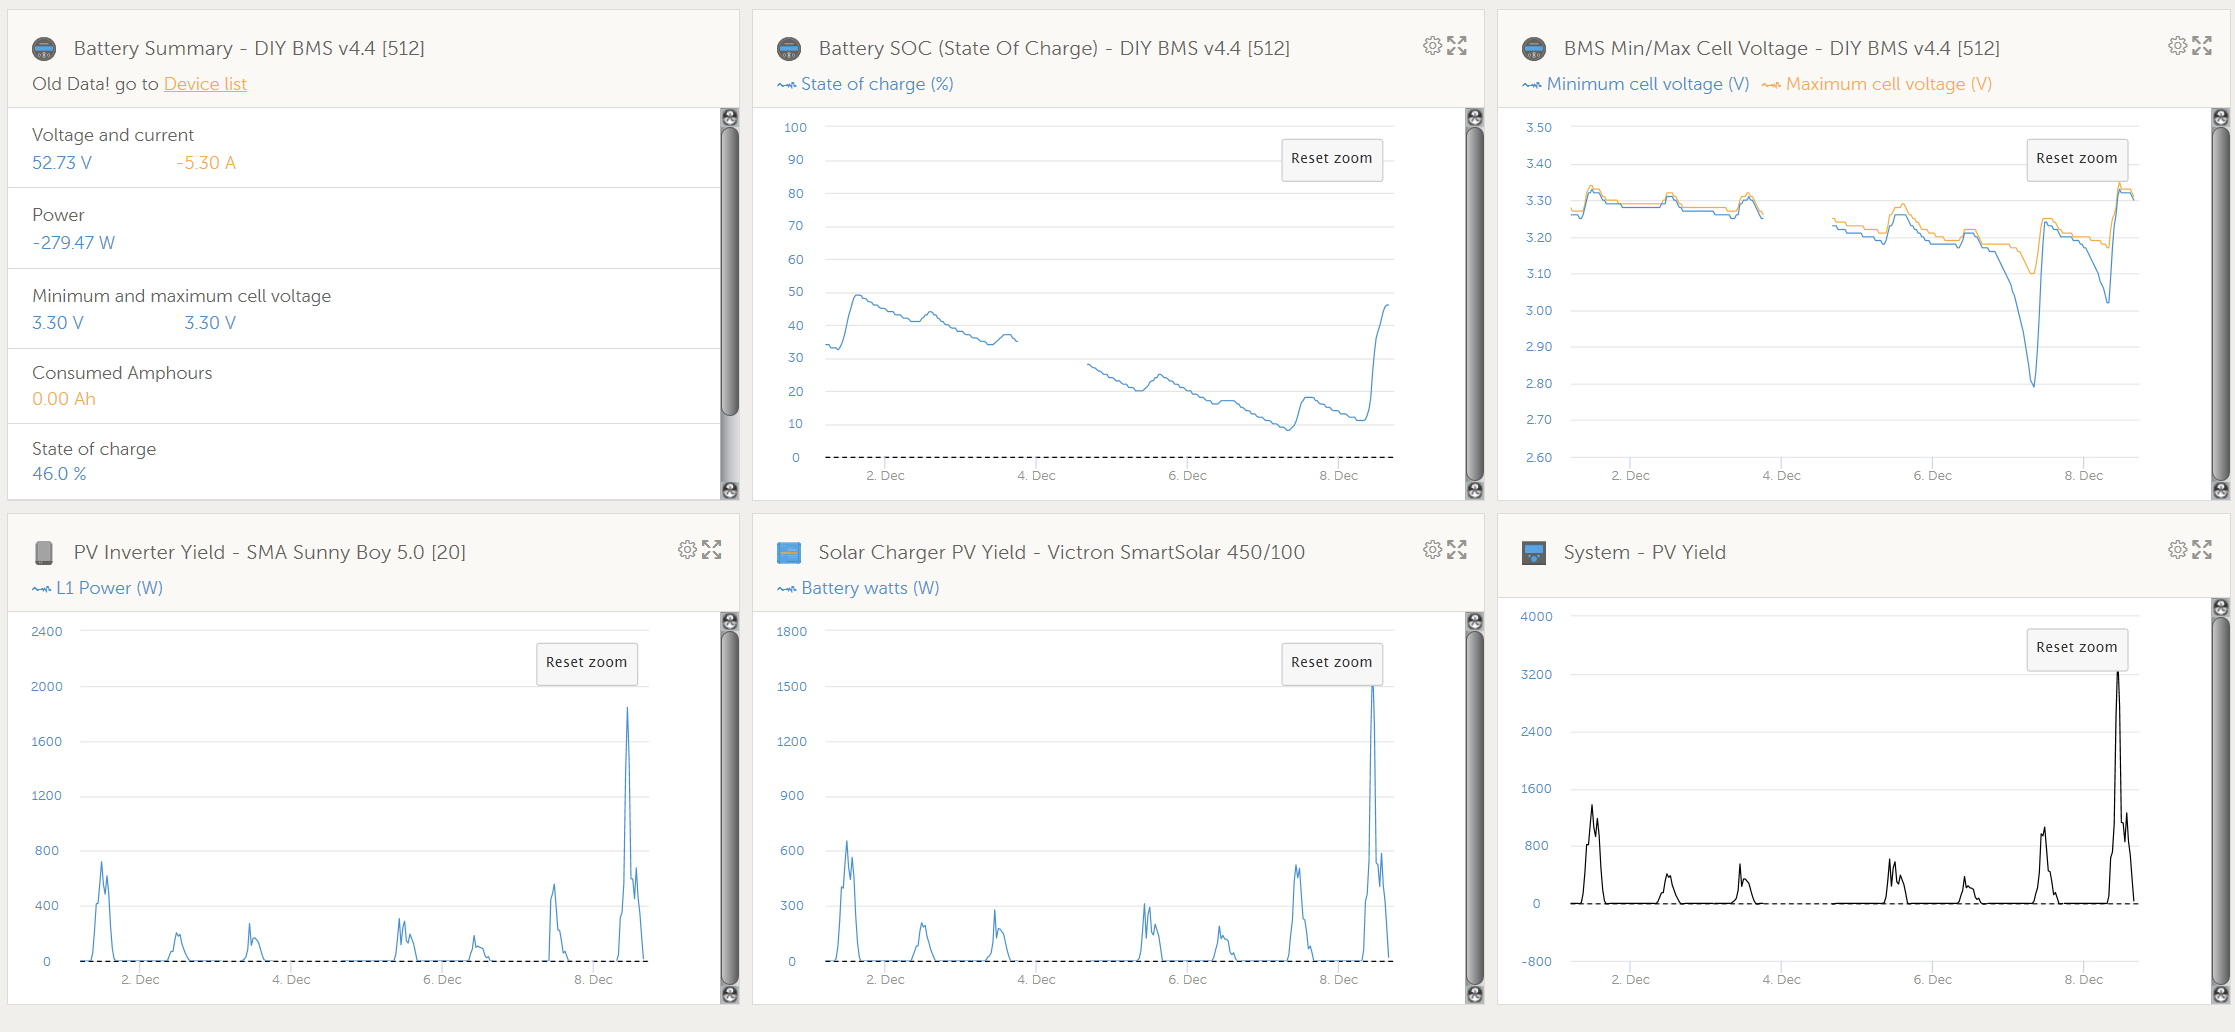Viewport: 2235px width, 1032px height.
Task: Click the 0.00 Ah consumed amphours value
Action: coord(64,399)
